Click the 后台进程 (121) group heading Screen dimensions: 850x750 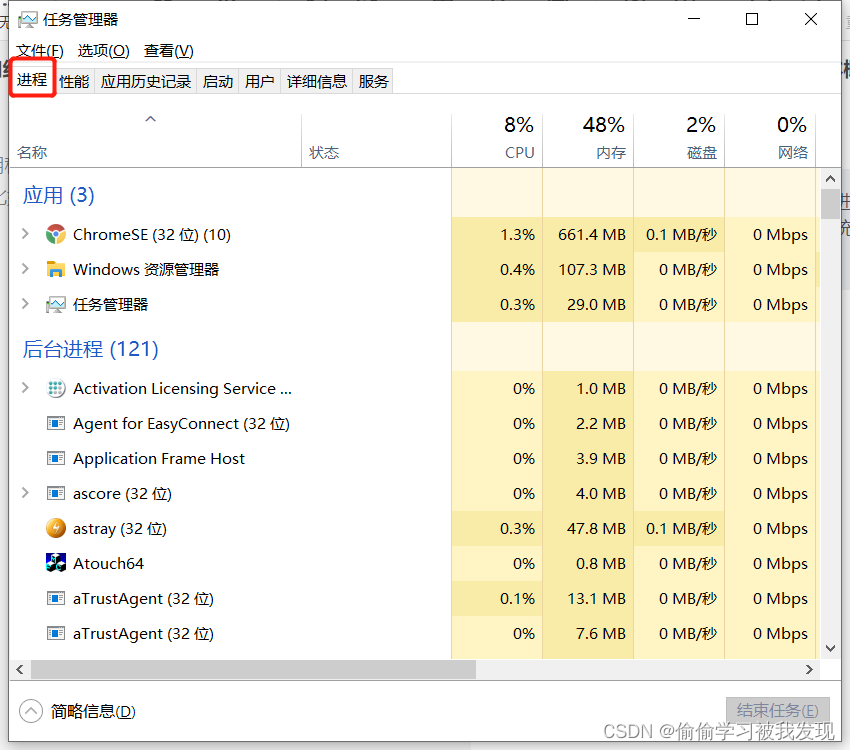(91, 349)
